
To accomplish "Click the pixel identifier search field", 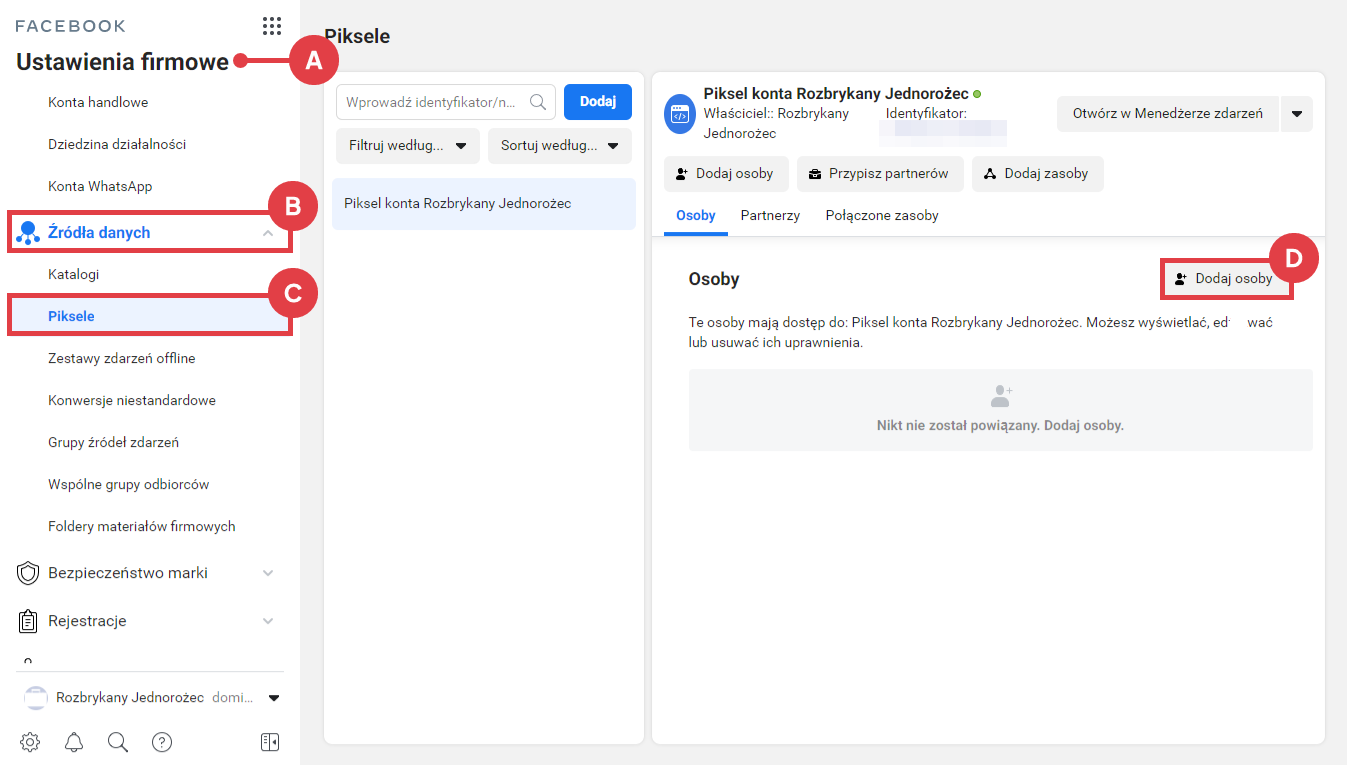I will click(435, 102).
